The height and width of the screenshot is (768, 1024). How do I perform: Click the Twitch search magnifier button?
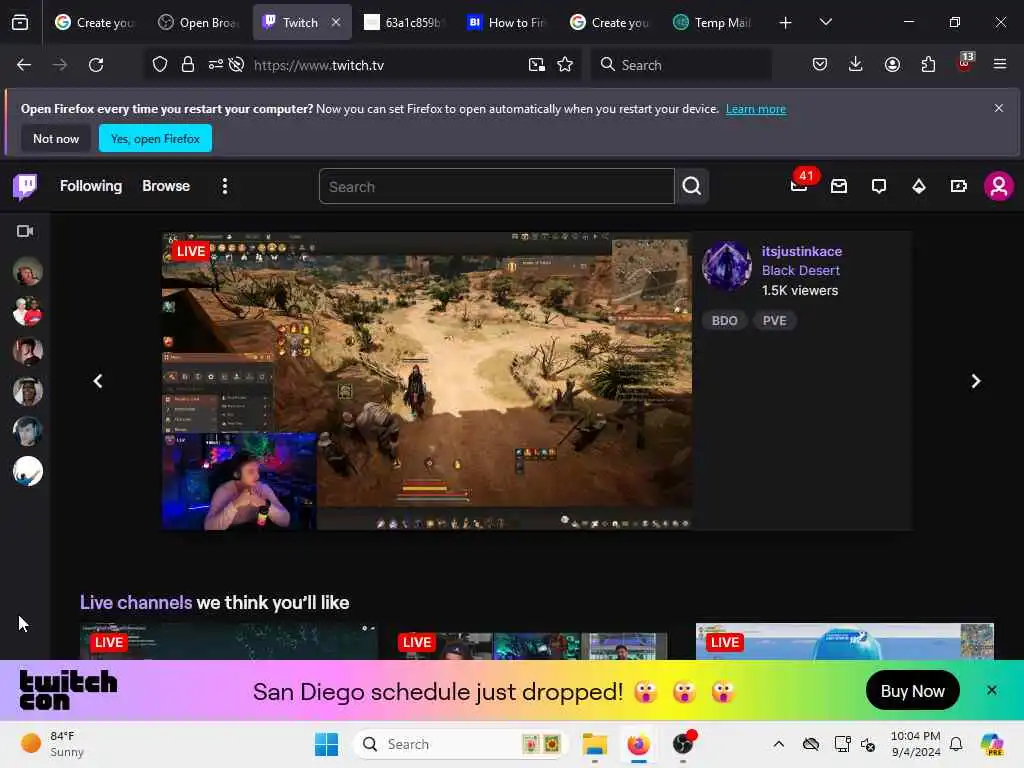click(692, 187)
